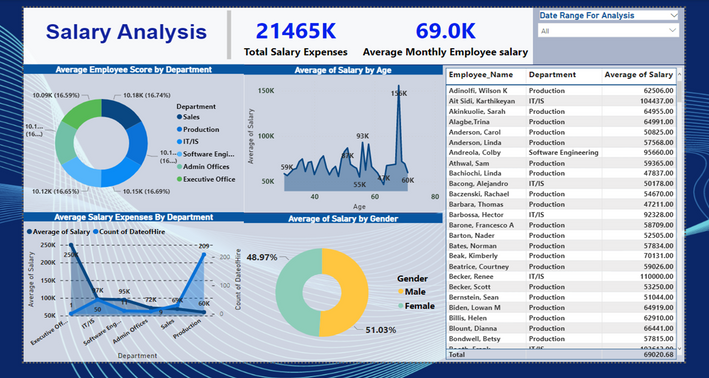Viewport: 709px width, 378px height.
Task: Click the green Executive Office donut segment
Action: [82, 113]
